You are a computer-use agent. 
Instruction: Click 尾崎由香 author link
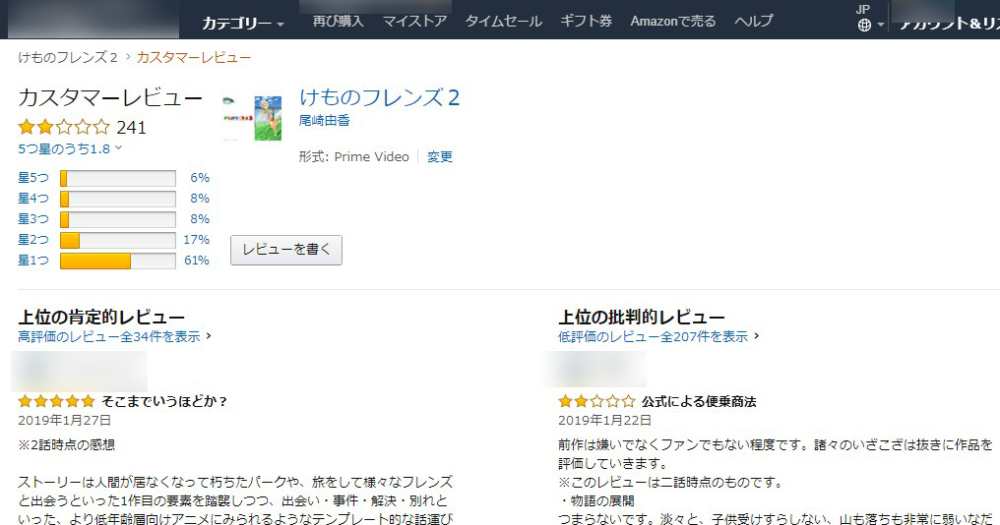click(324, 120)
